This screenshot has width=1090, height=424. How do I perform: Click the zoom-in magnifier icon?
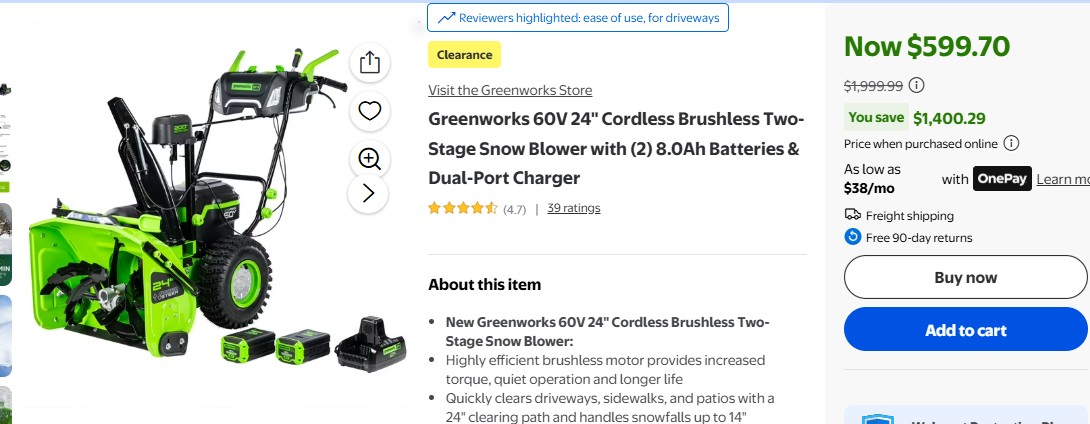click(x=370, y=159)
